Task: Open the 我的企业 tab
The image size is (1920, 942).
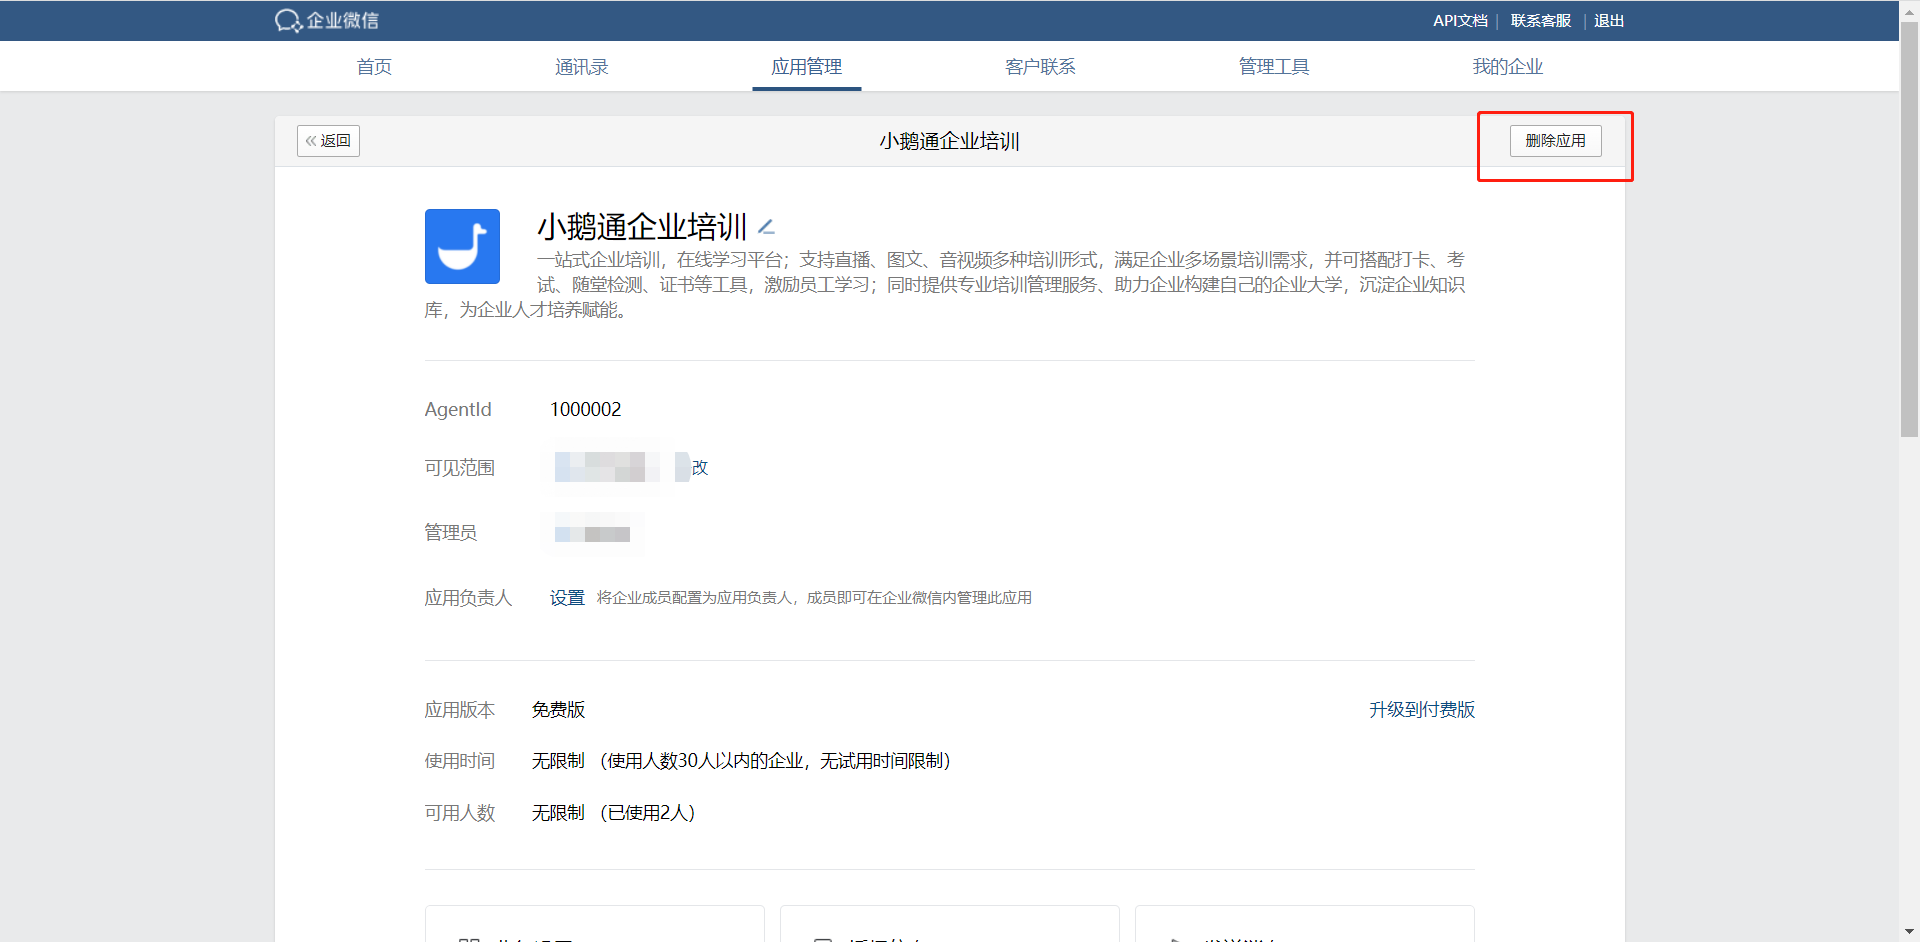Action: pyautogui.click(x=1508, y=67)
